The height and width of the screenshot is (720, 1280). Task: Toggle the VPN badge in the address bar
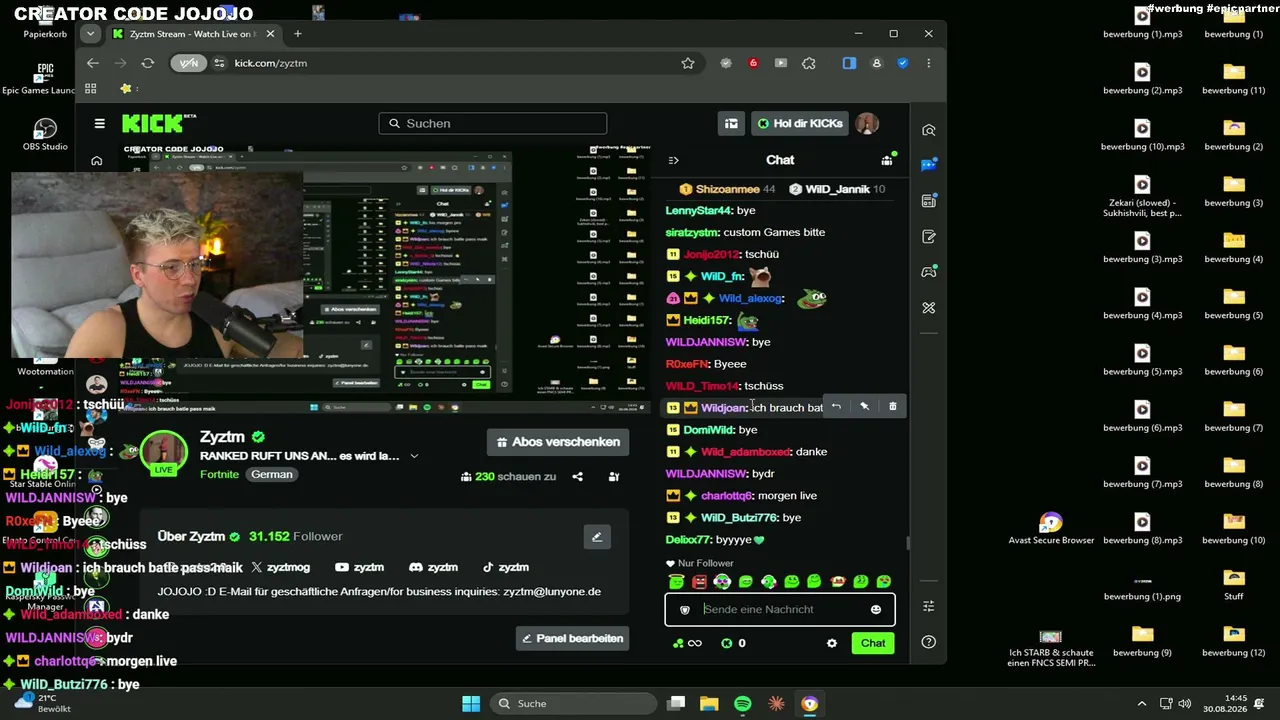click(x=189, y=63)
